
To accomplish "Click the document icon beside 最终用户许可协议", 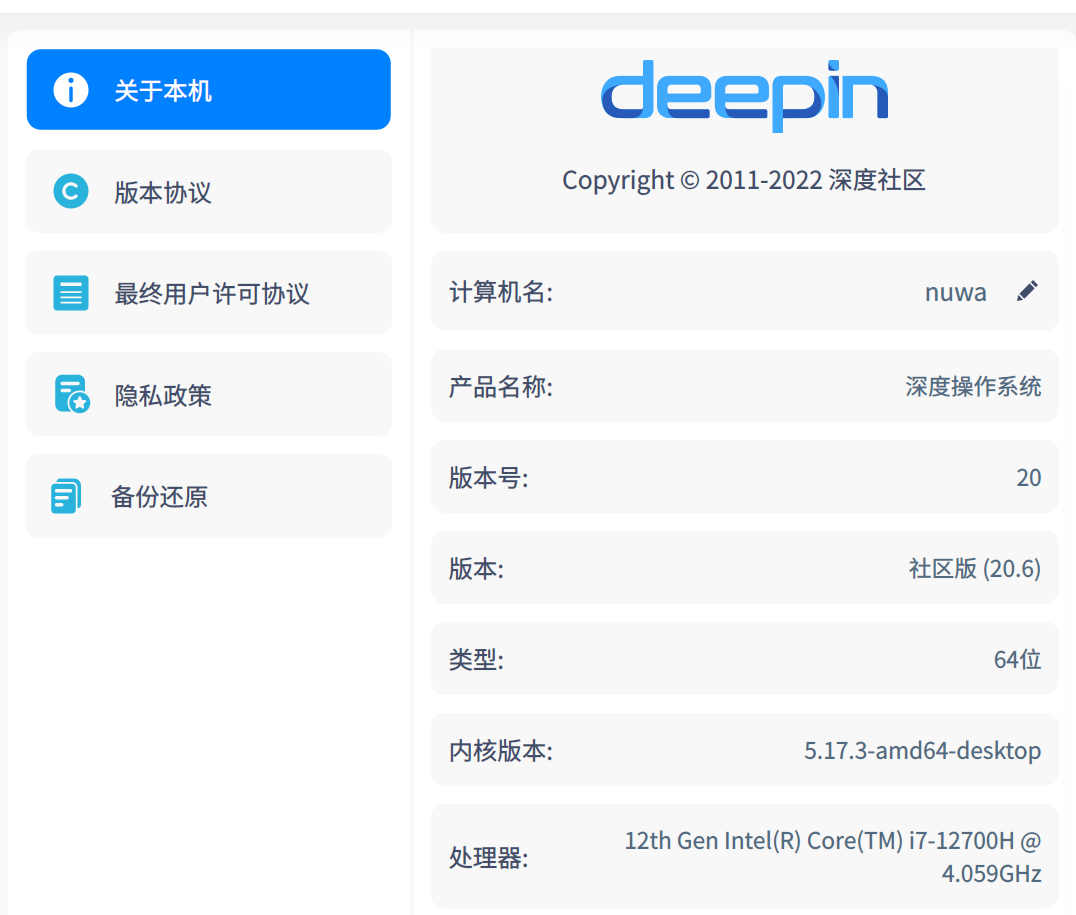I will [69, 292].
